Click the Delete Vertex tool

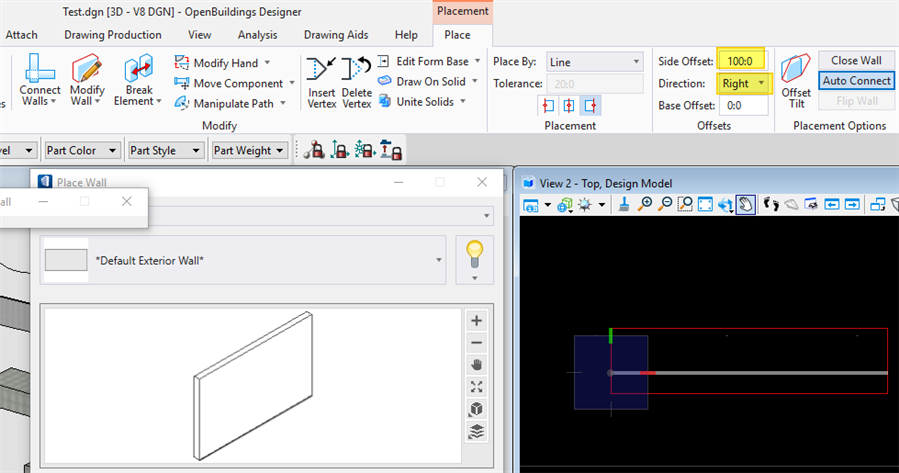pos(357,83)
